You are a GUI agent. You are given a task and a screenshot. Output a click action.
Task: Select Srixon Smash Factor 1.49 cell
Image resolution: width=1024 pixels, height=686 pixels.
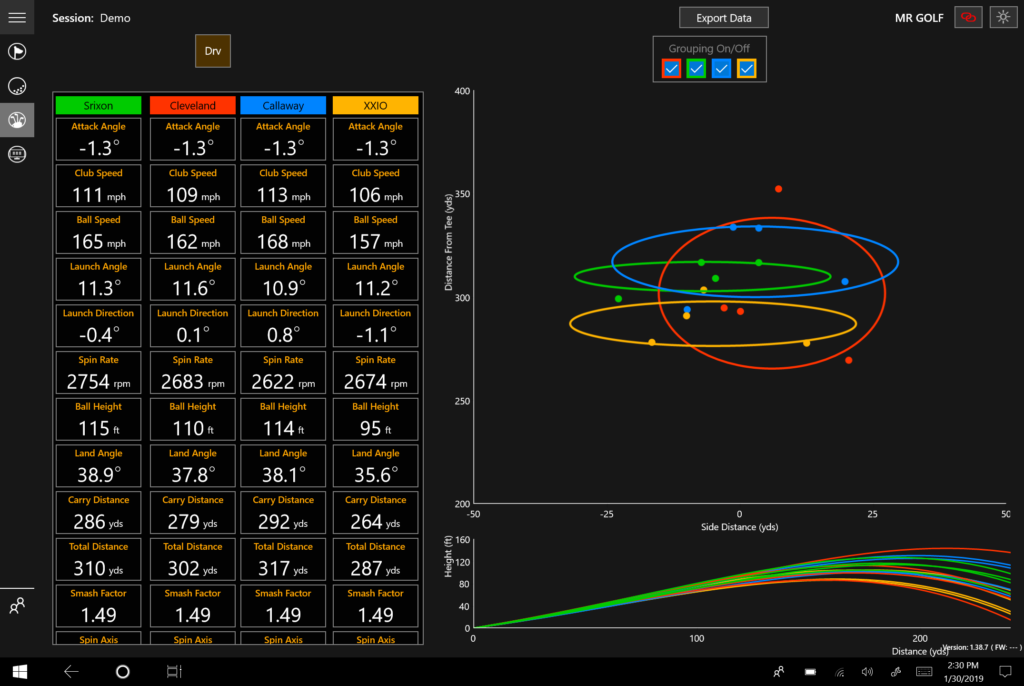(x=99, y=606)
